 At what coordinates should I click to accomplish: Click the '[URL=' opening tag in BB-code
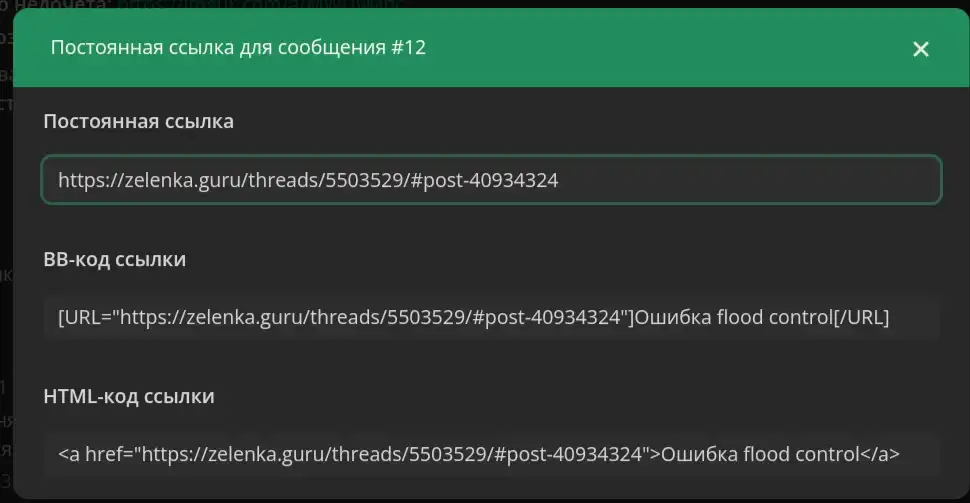pyautogui.click(x=84, y=318)
